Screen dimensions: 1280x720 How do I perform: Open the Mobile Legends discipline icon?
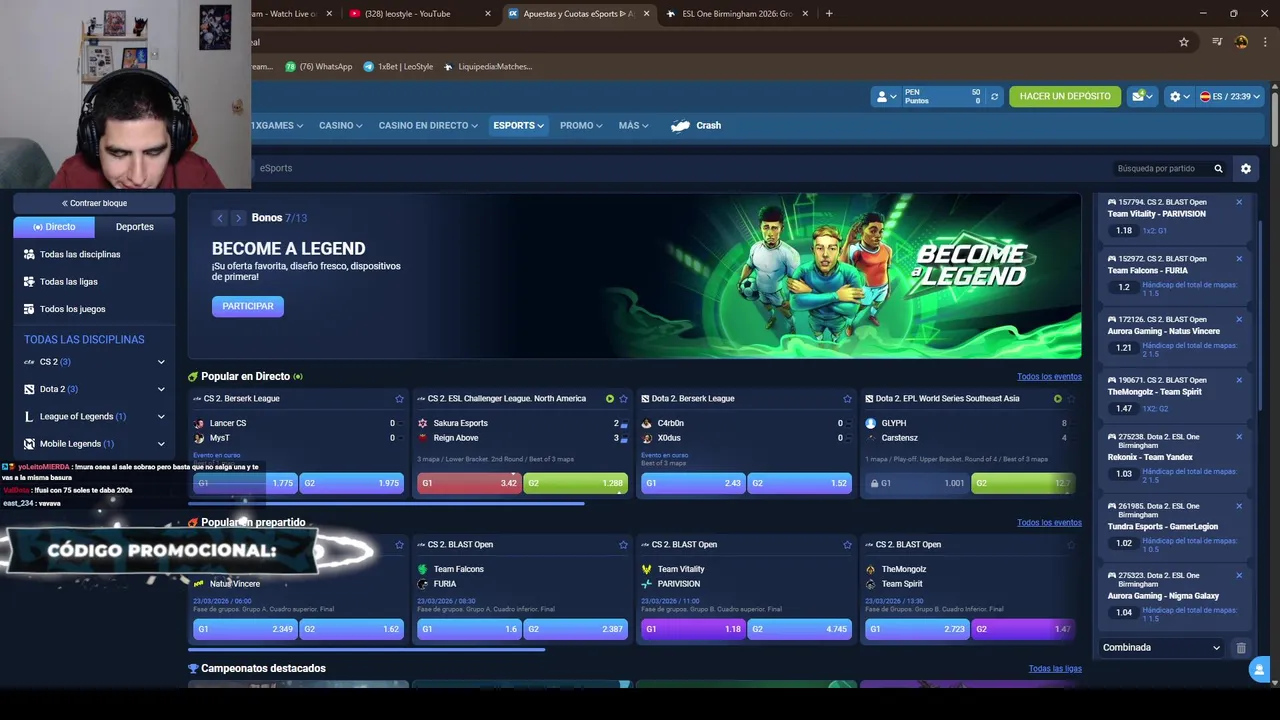pyautogui.click(x=30, y=444)
